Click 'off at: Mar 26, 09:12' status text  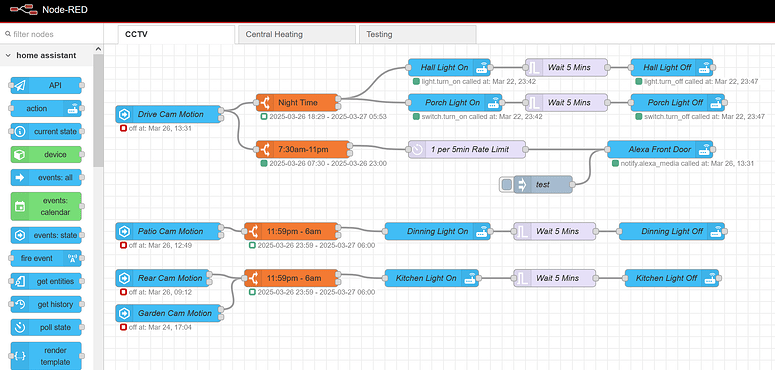pyautogui.click(x=160, y=292)
